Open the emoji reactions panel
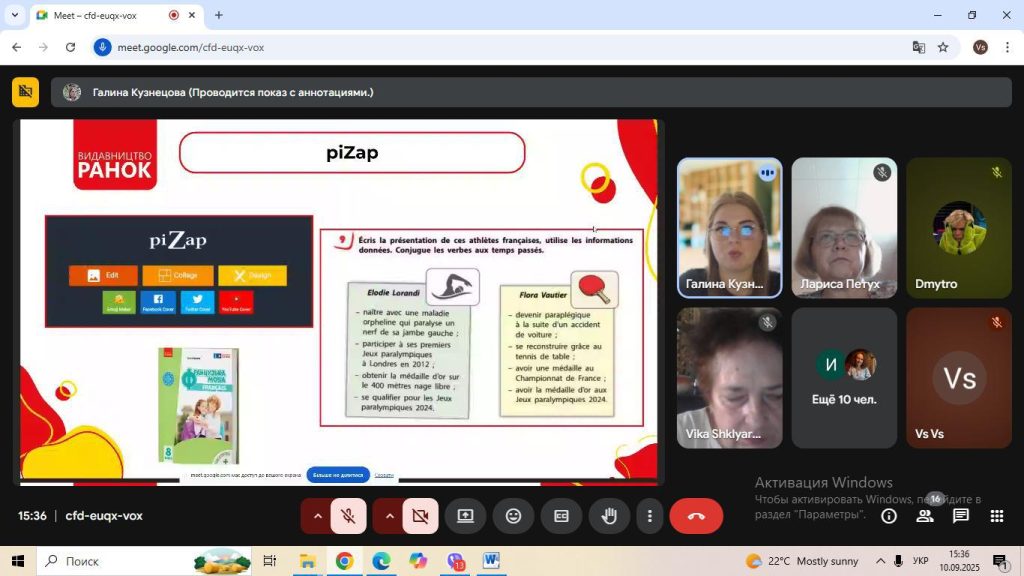The height and width of the screenshot is (576, 1024). [514, 516]
